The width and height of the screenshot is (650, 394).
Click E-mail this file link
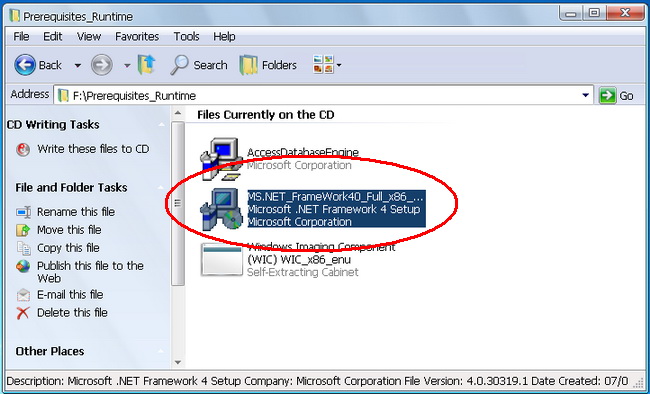click(70, 295)
